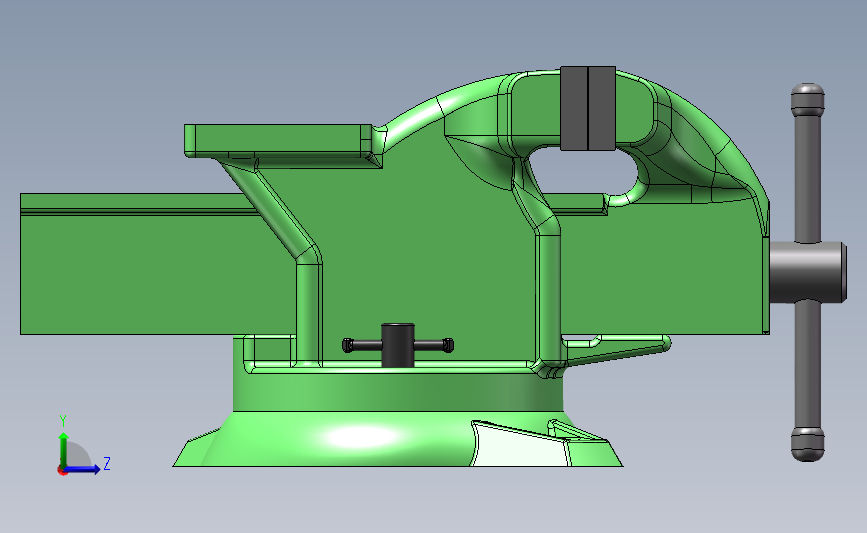Select the blue Z axis arrow
This screenshot has width=867, height=533.
coord(83,469)
